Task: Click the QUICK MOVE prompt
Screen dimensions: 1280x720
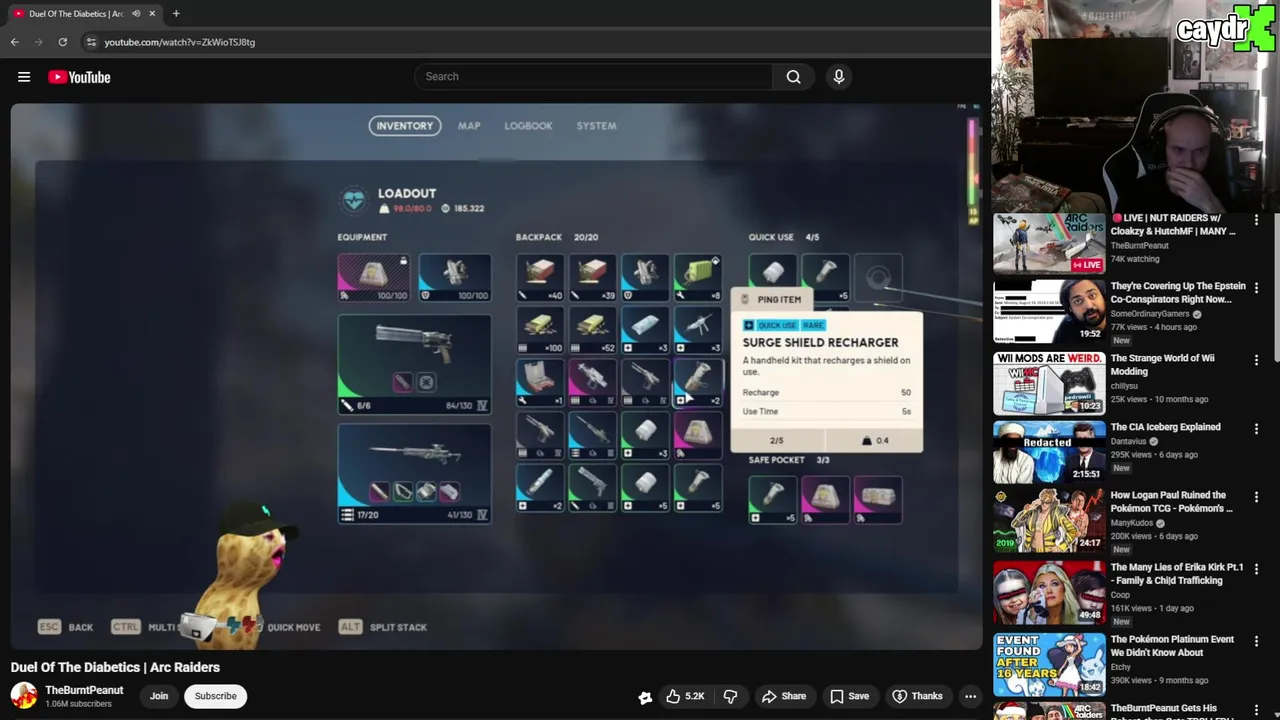Action: (294, 627)
